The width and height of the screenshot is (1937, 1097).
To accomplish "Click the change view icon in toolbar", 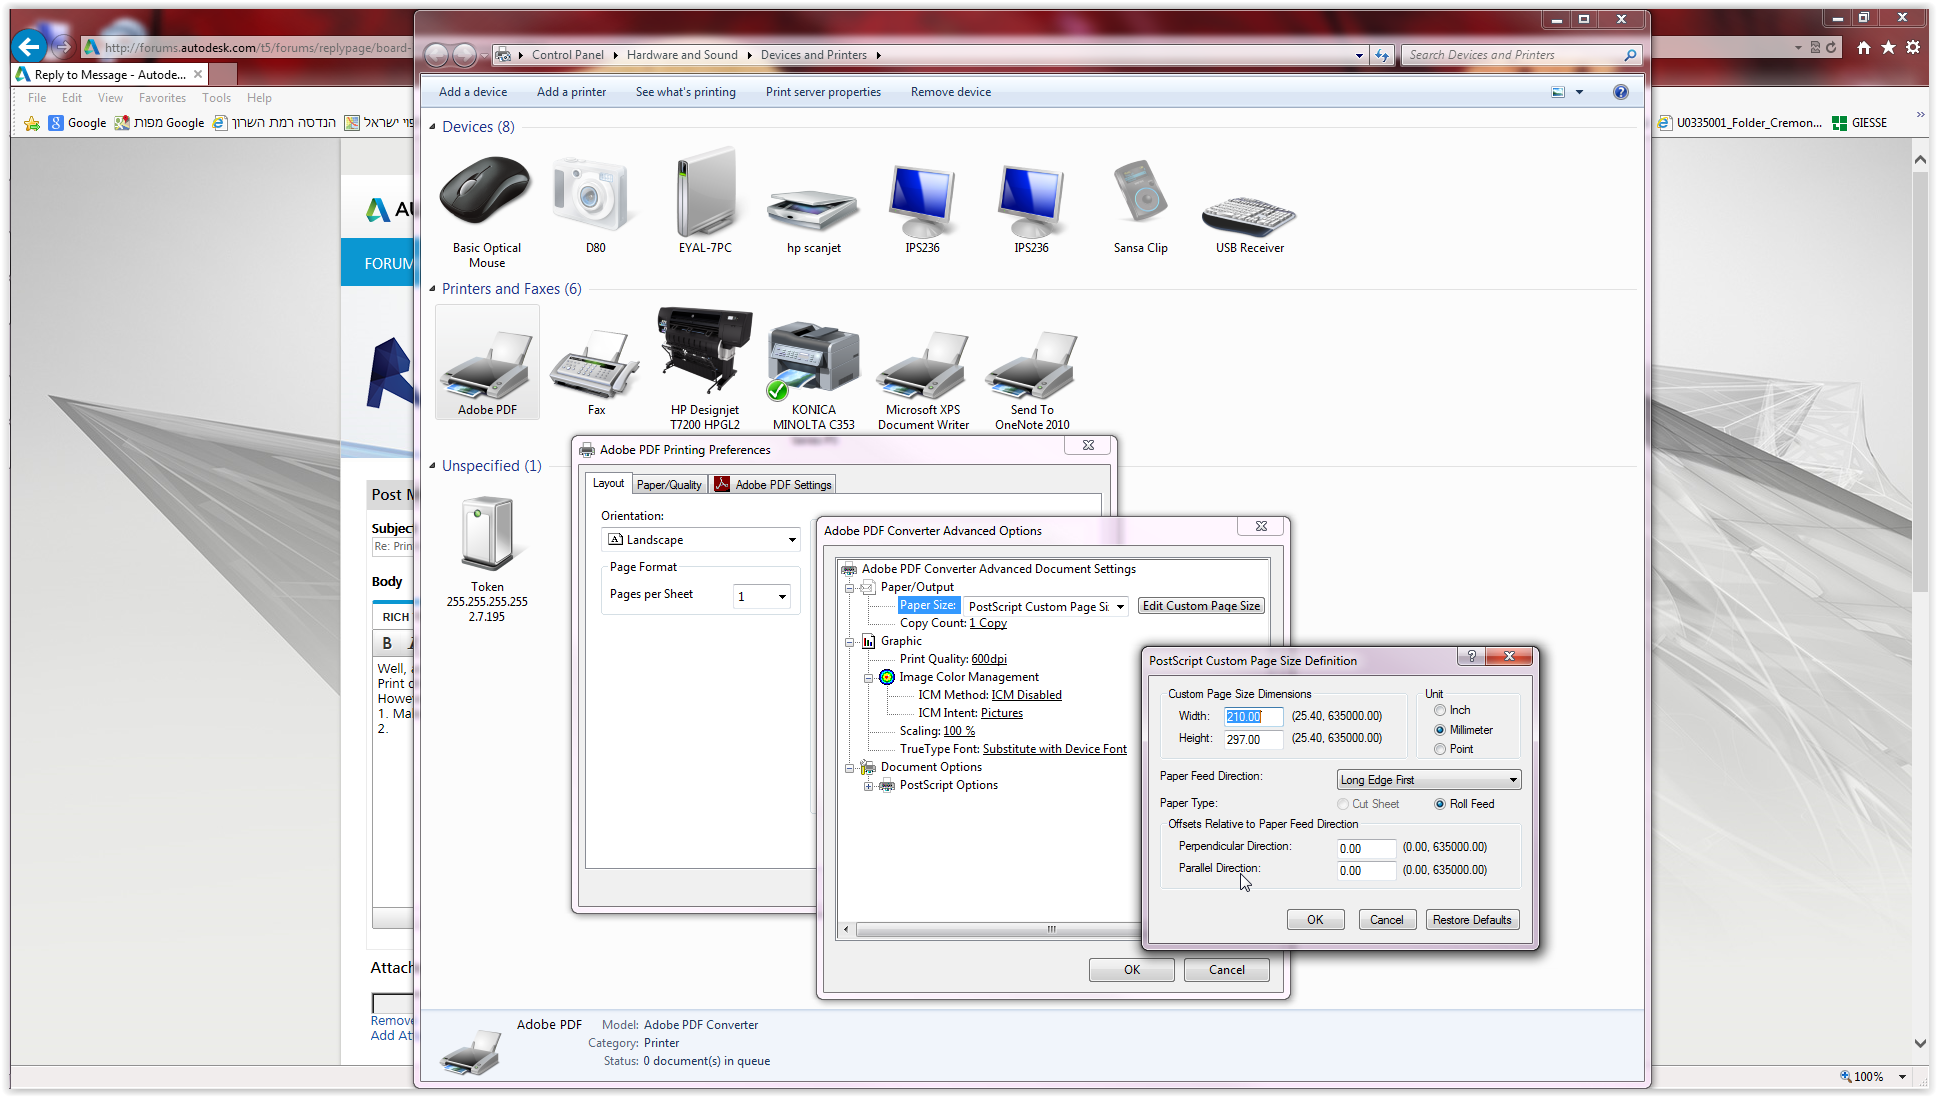I will click(1558, 92).
